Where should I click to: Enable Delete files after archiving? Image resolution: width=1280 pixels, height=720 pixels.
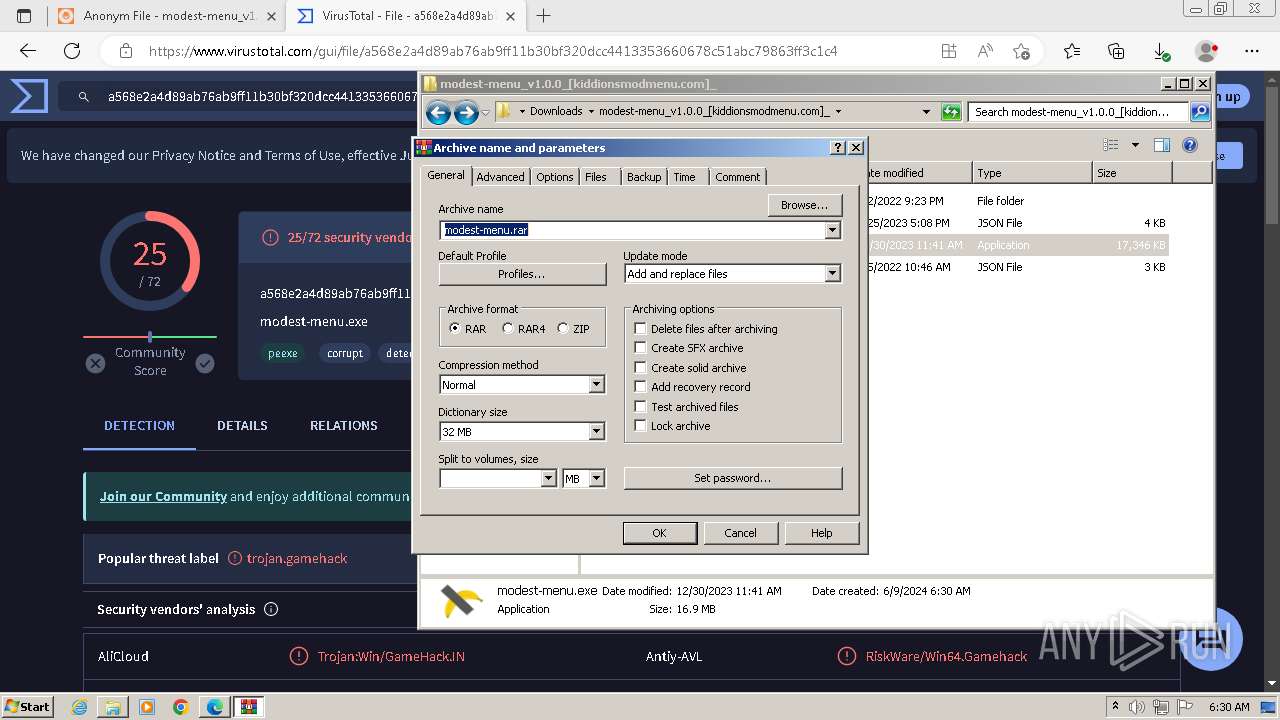pyautogui.click(x=640, y=329)
